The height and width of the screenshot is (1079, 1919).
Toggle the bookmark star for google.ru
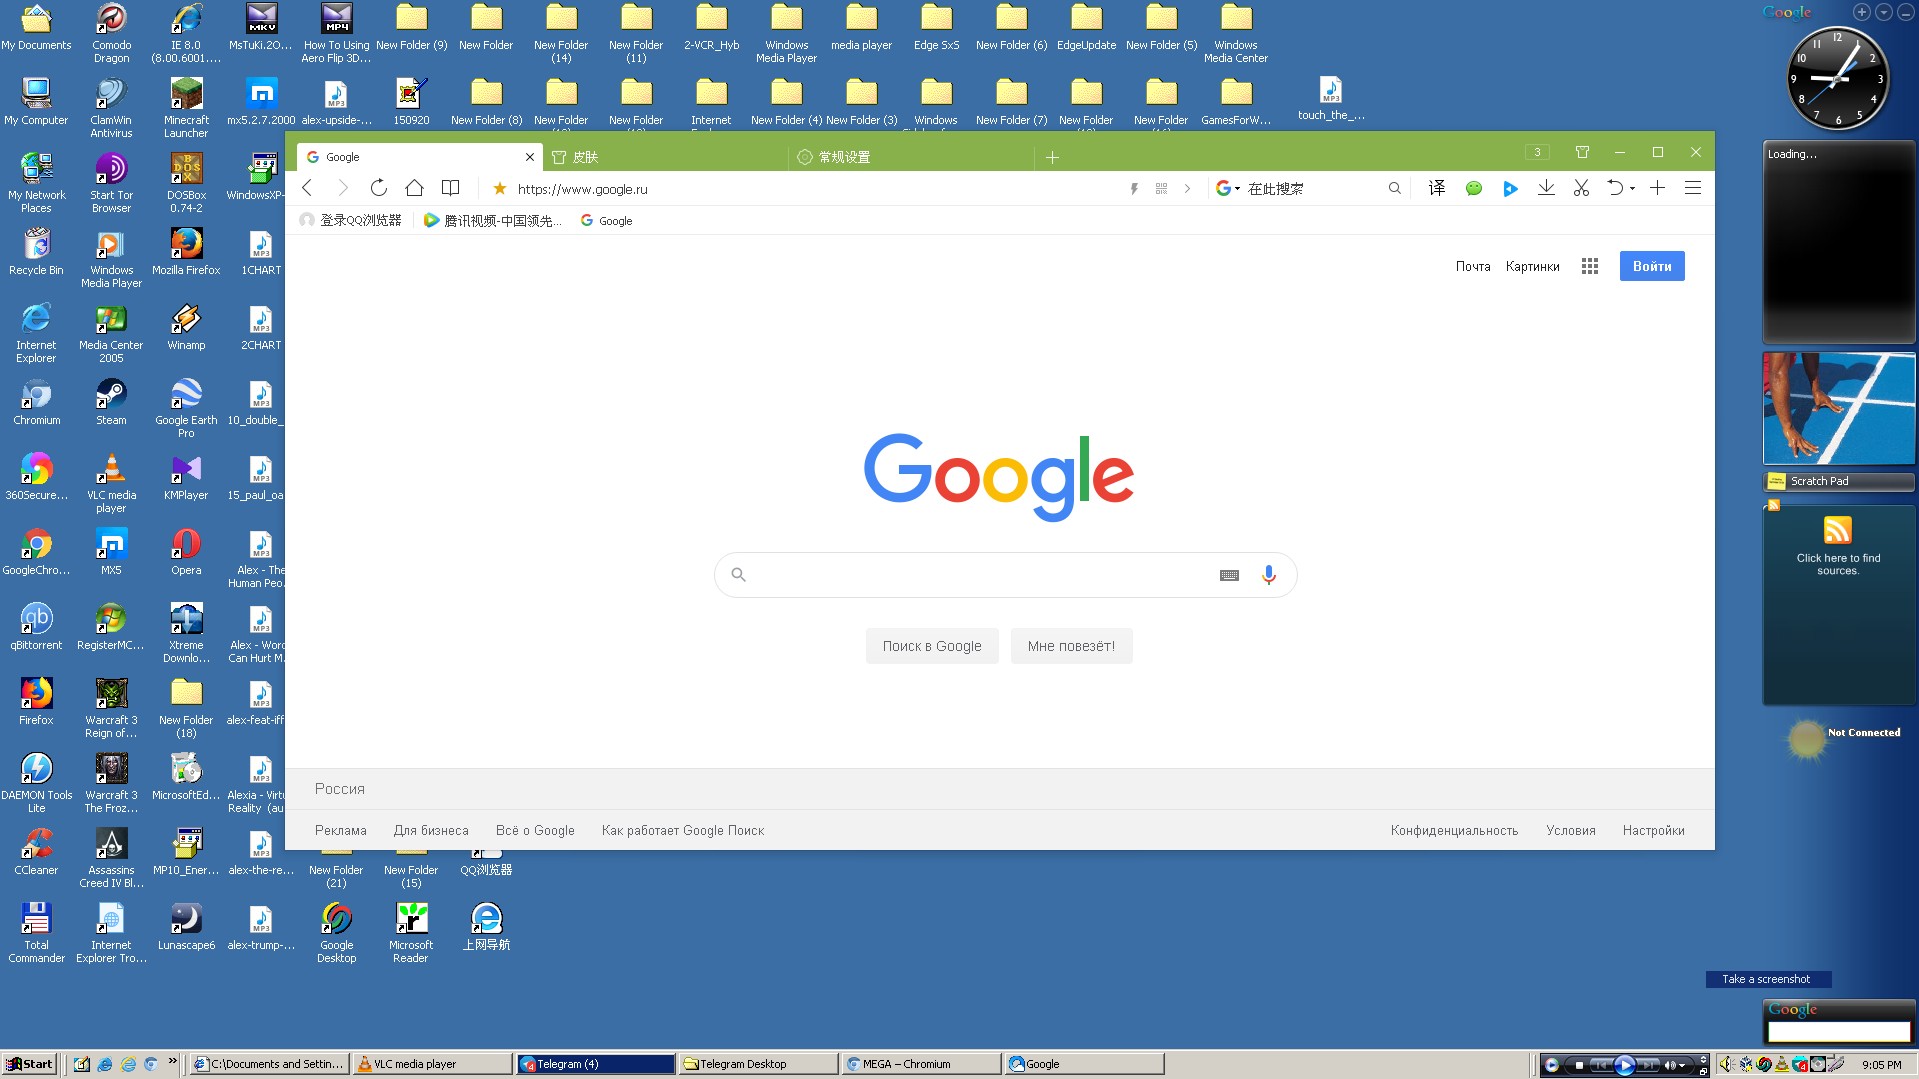499,188
